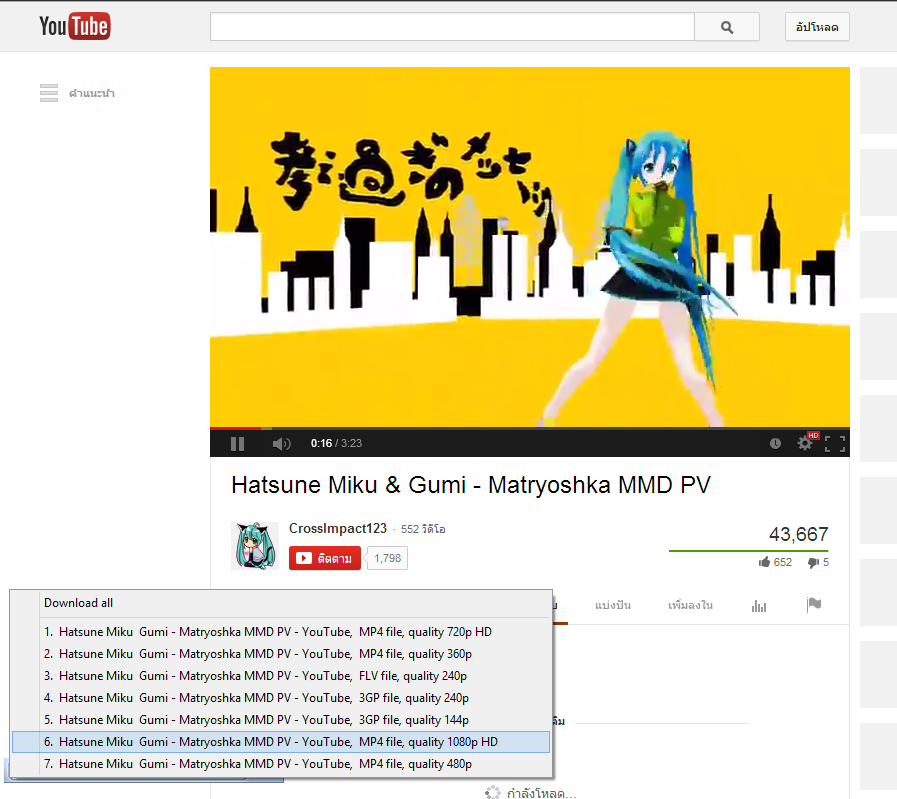Image resolution: width=897 pixels, height=799 pixels.
Task: Seek using the red video progress bar
Action: [236, 427]
